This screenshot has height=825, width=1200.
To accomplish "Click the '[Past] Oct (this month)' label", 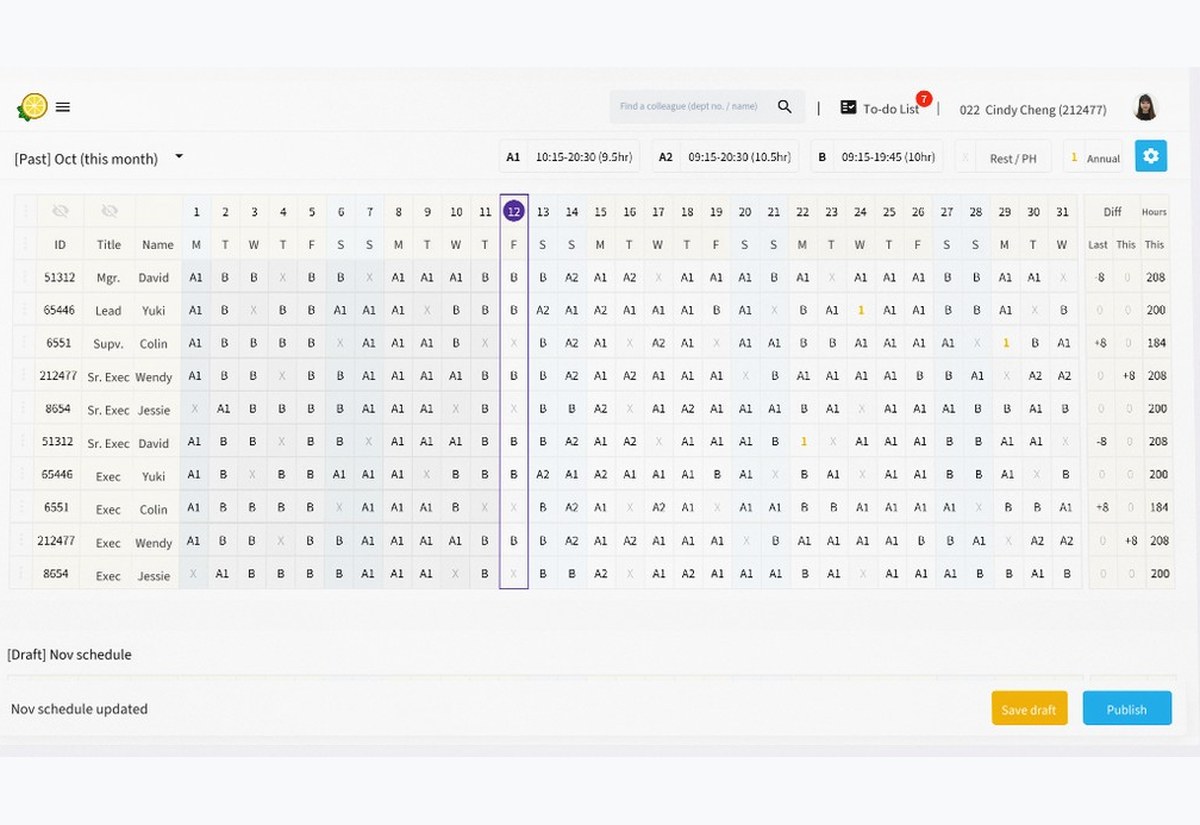I will click(x=86, y=158).
